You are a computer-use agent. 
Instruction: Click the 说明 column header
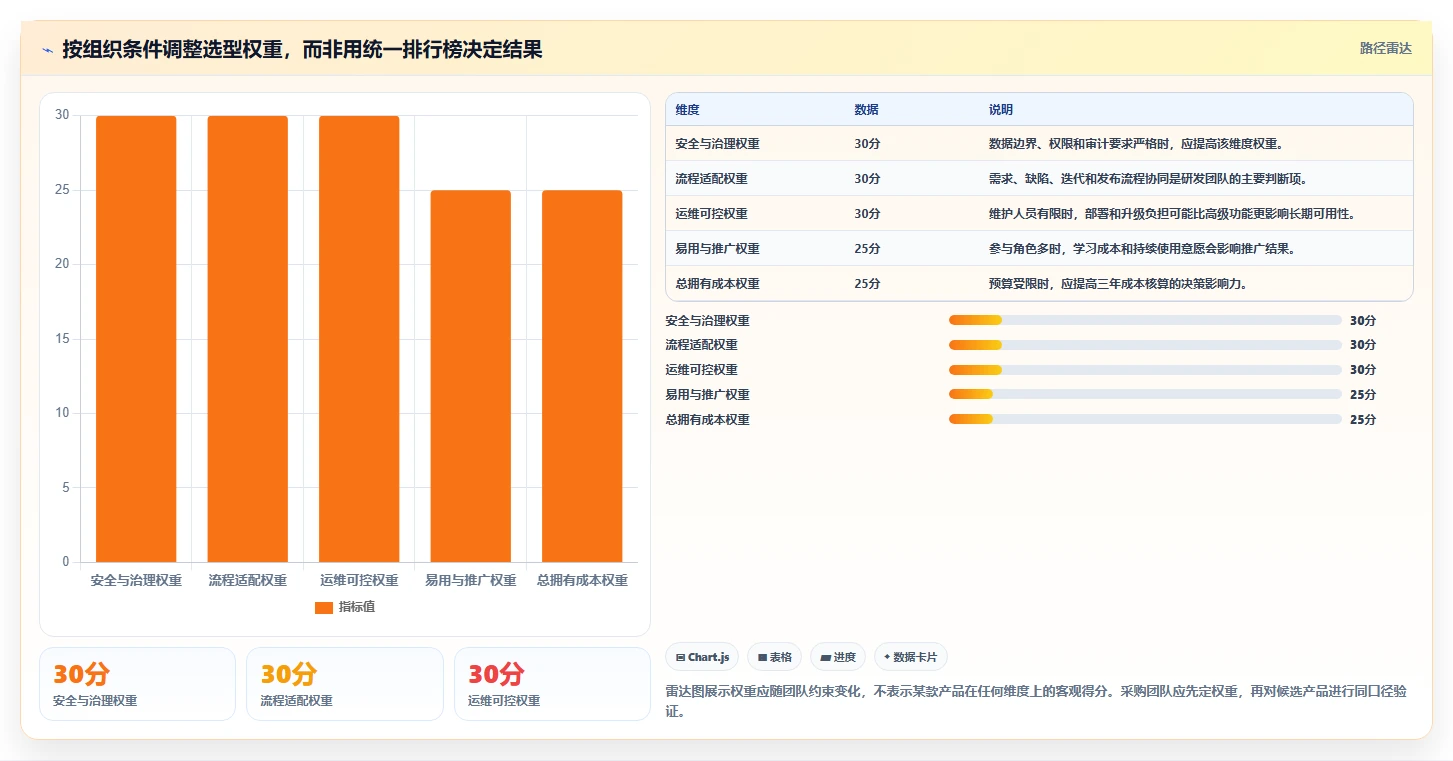pyautogui.click(x=1001, y=110)
